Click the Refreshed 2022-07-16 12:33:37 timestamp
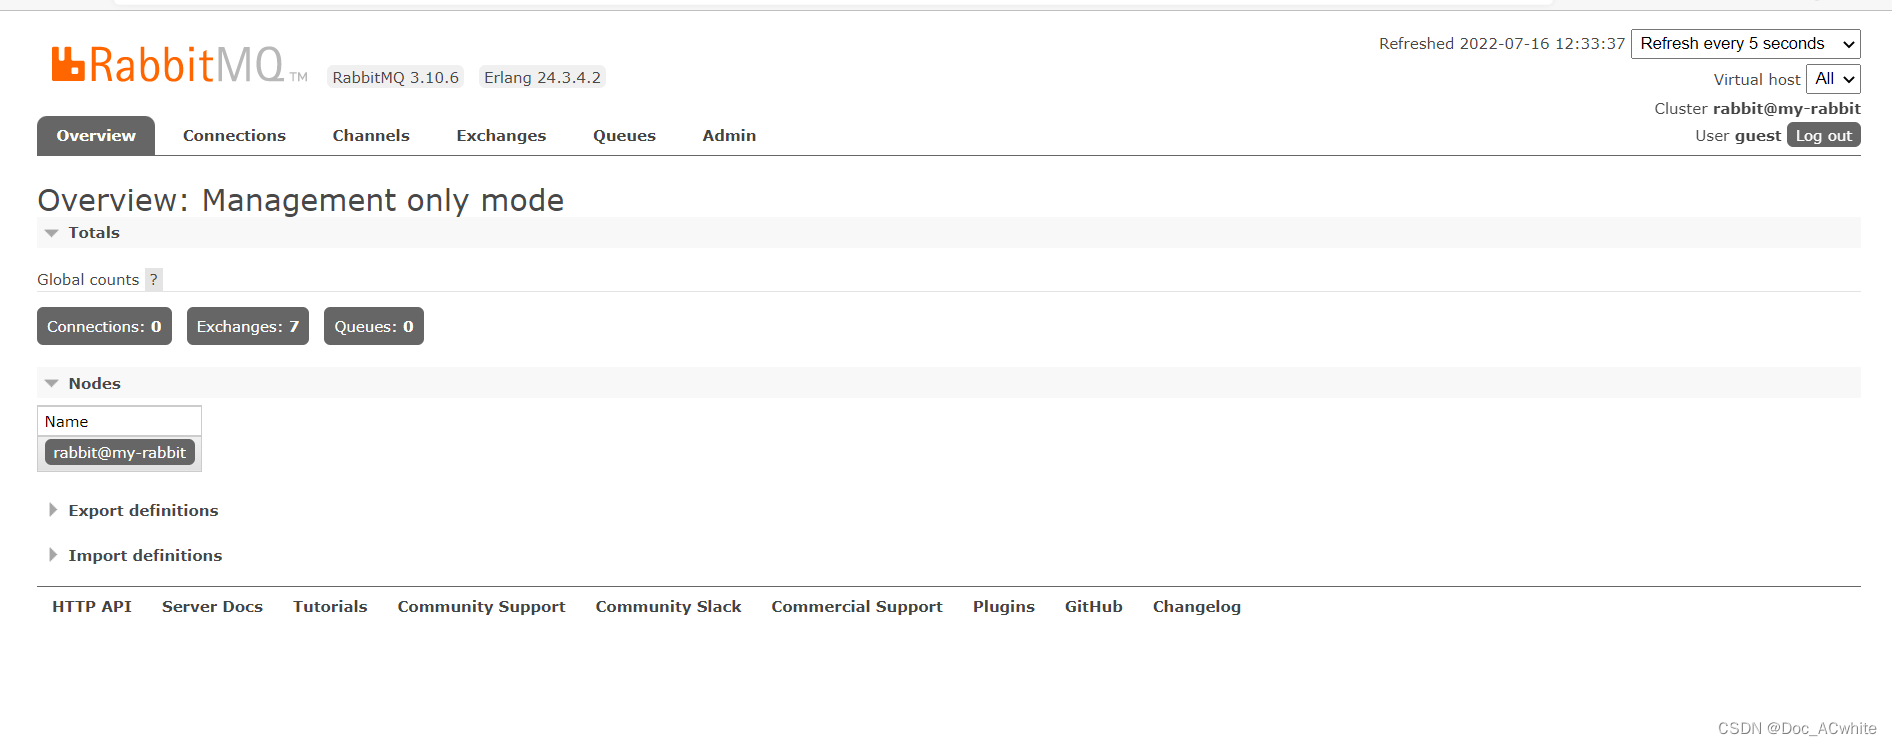Screen dimensions: 1892x746 click(1502, 44)
